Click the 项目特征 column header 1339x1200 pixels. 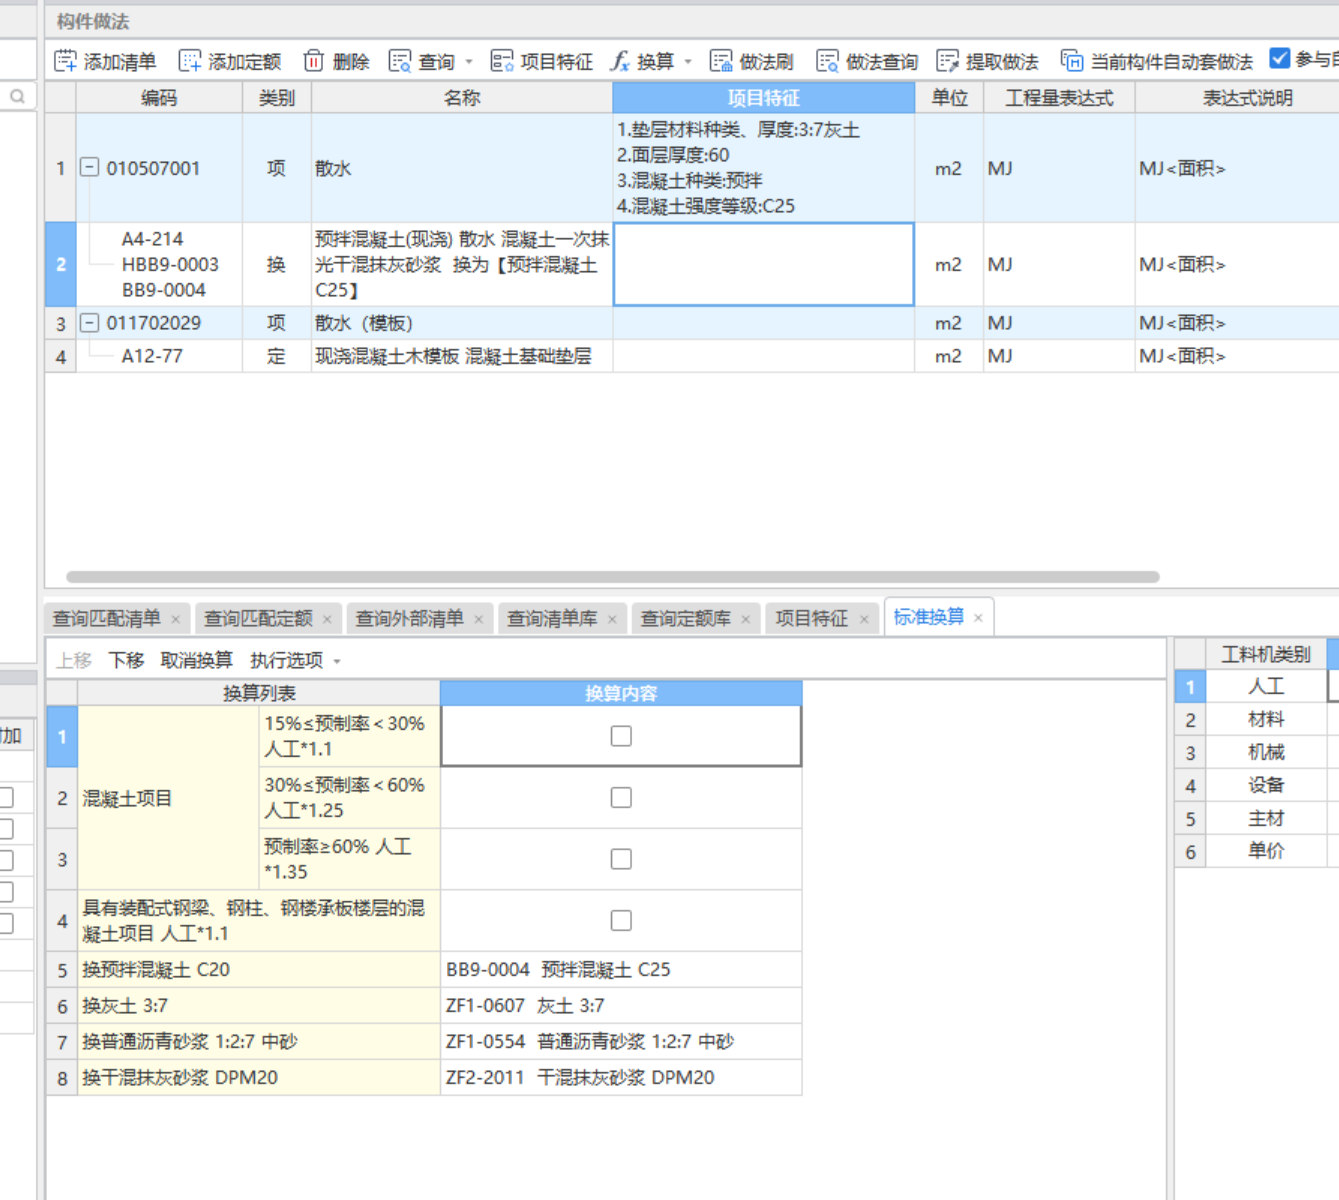[x=764, y=97]
